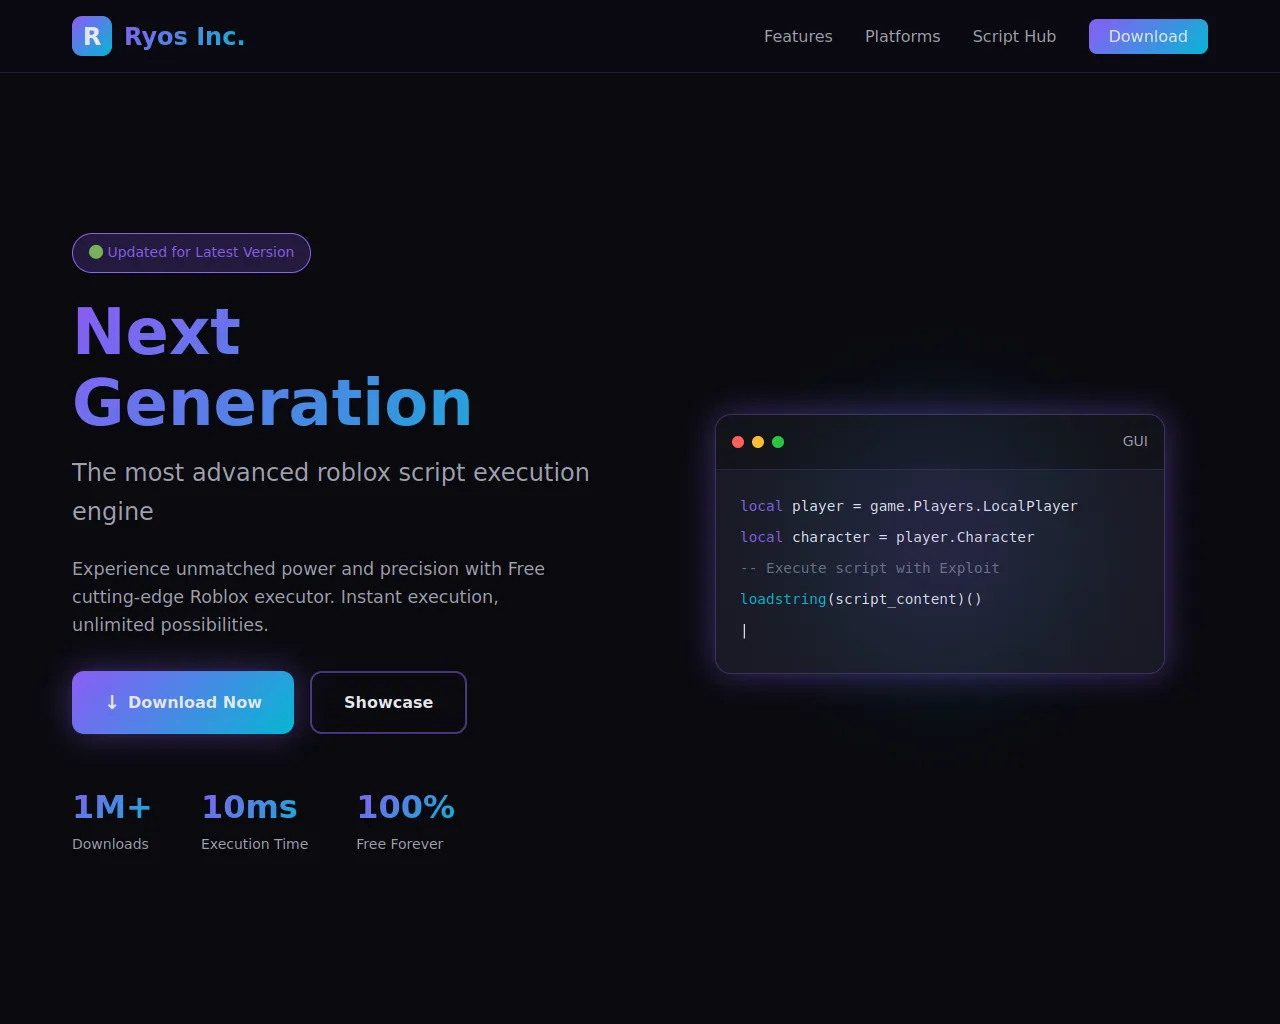Click the 100% stat value
This screenshot has width=1280, height=1024.
coord(405,807)
